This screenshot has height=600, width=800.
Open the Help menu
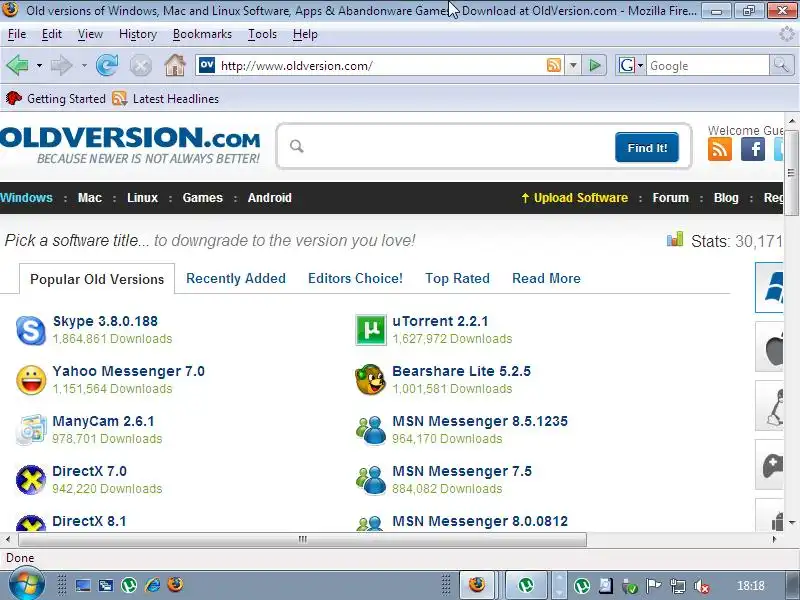coord(305,34)
